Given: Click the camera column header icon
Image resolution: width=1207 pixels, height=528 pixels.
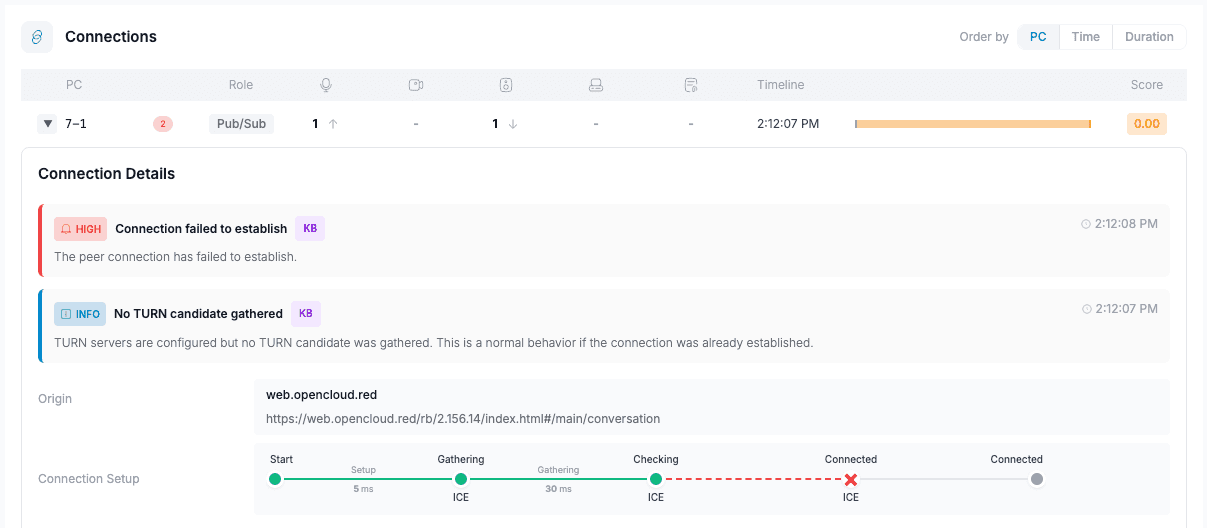Looking at the screenshot, I should coord(416,85).
